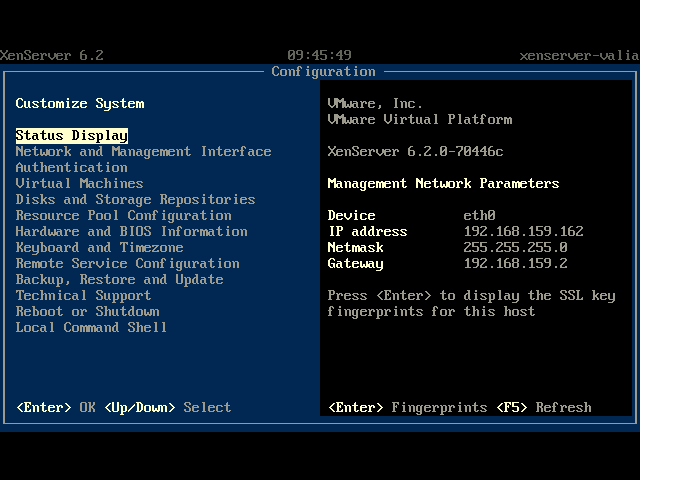Click the Configuration title label
700x480 pixels.
pyautogui.click(x=324, y=71)
